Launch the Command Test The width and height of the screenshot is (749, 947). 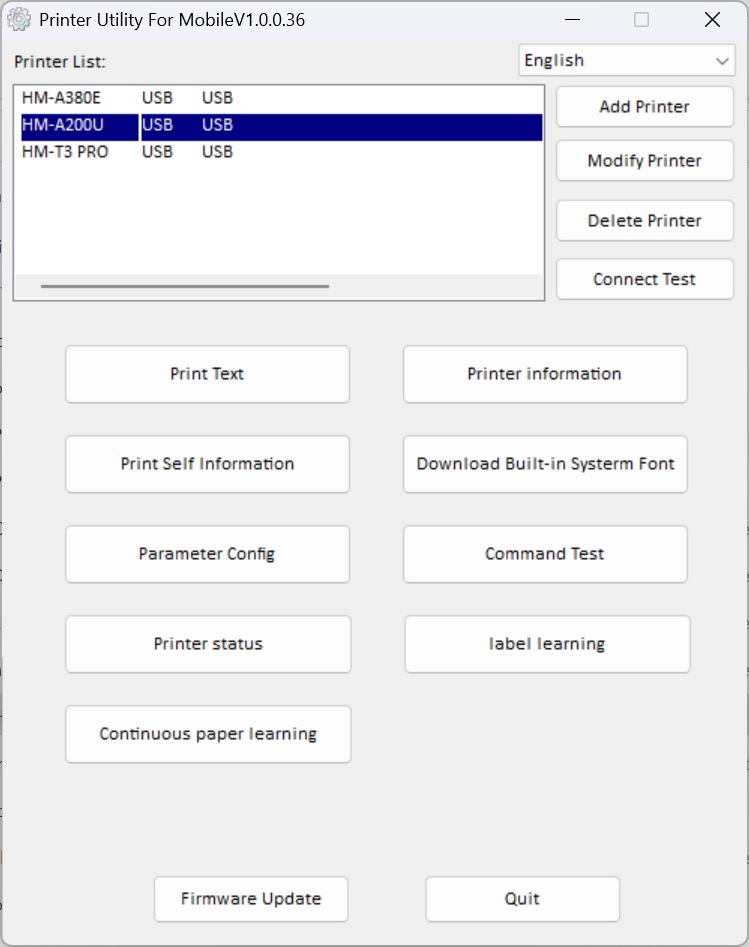tap(544, 554)
